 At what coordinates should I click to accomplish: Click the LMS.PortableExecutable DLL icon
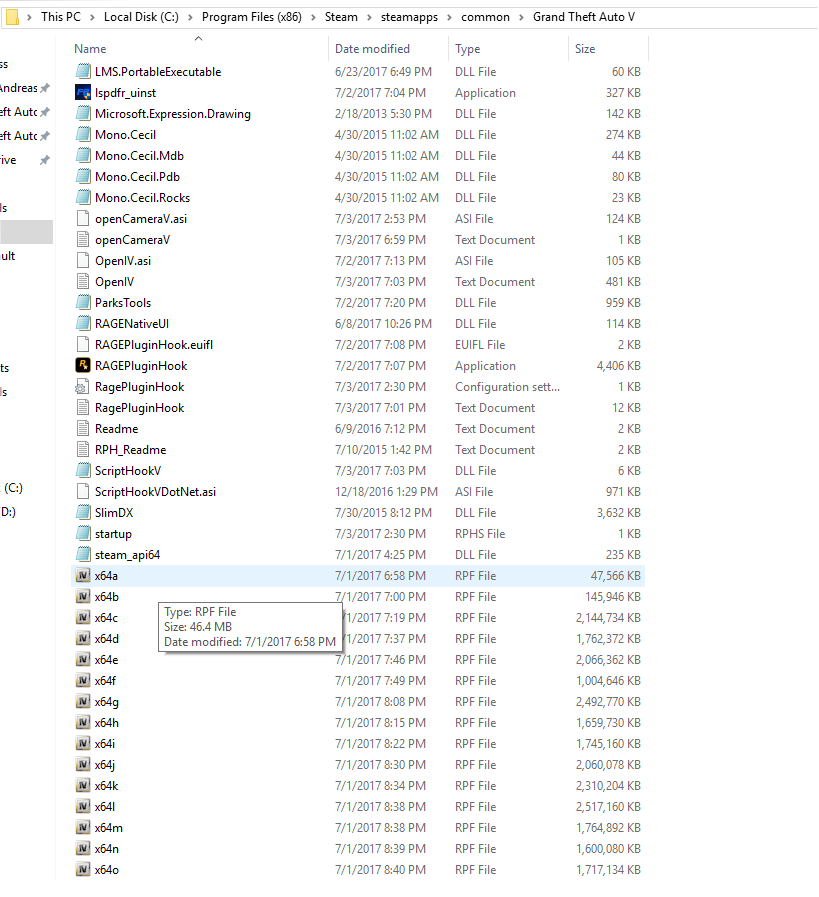(83, 72)
